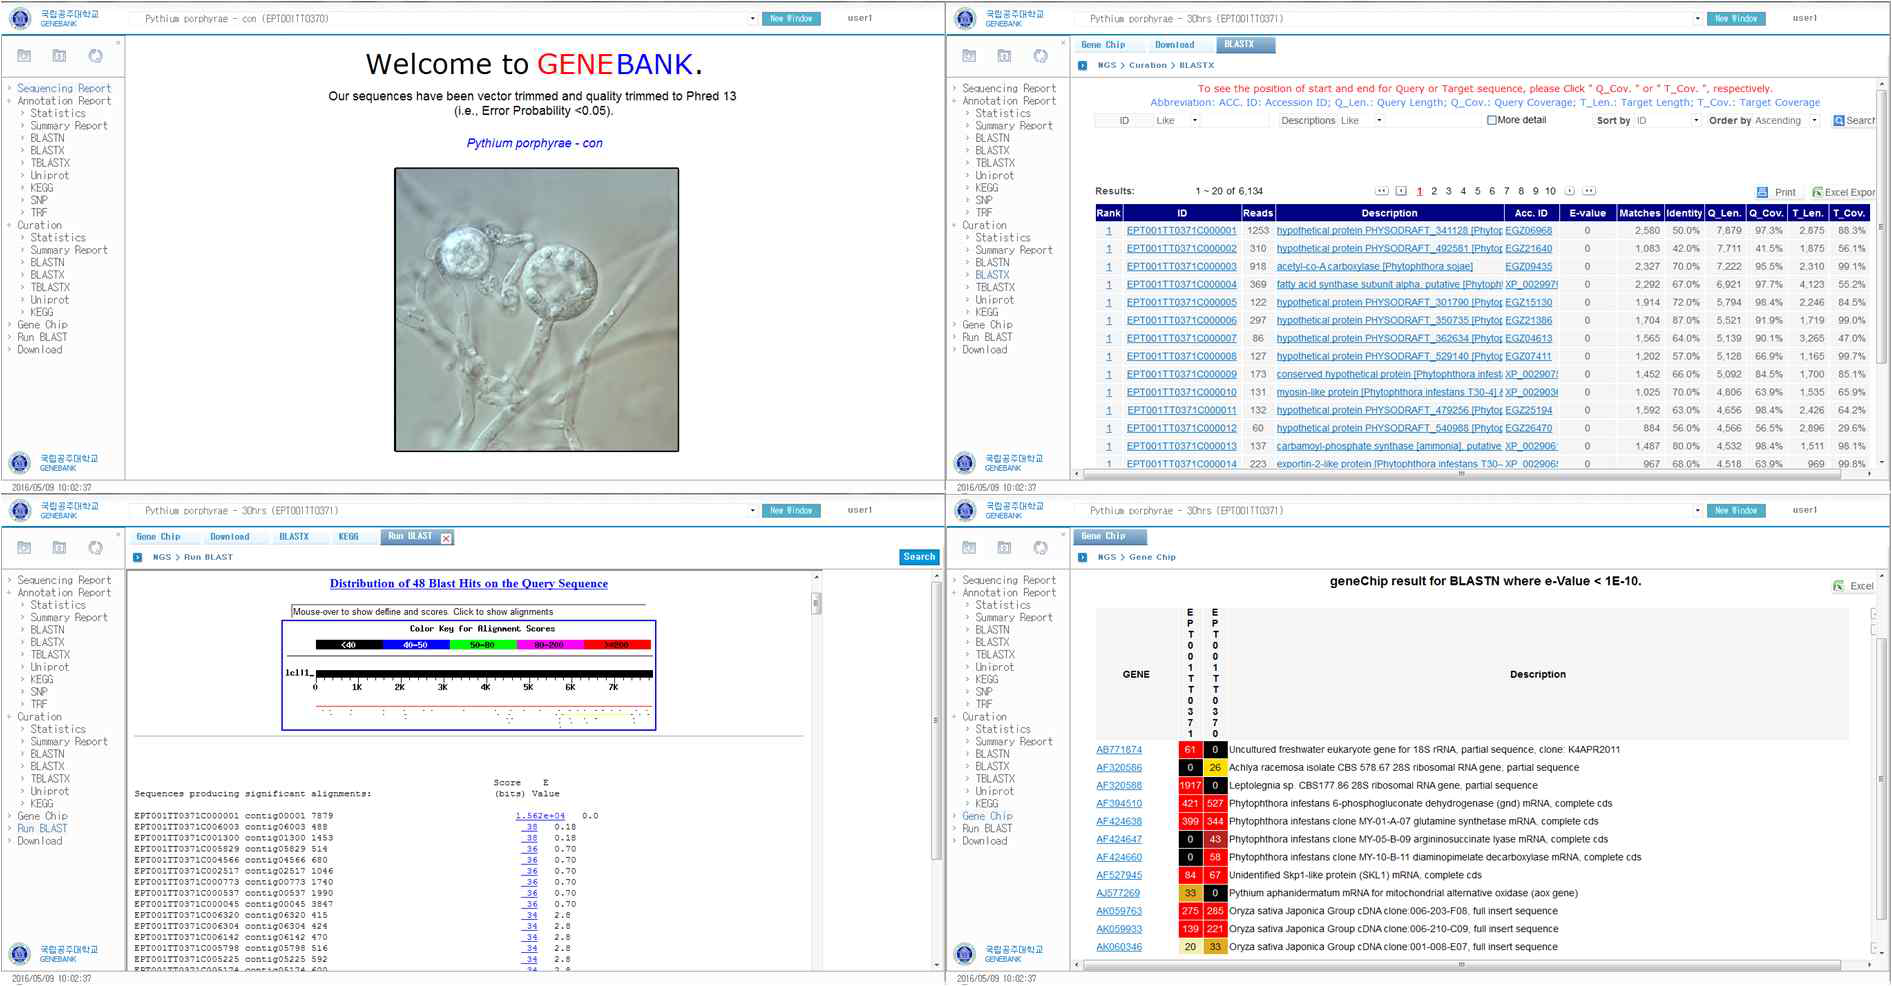Click the Pythium porphyrae microscope image

tap(536, 309)
